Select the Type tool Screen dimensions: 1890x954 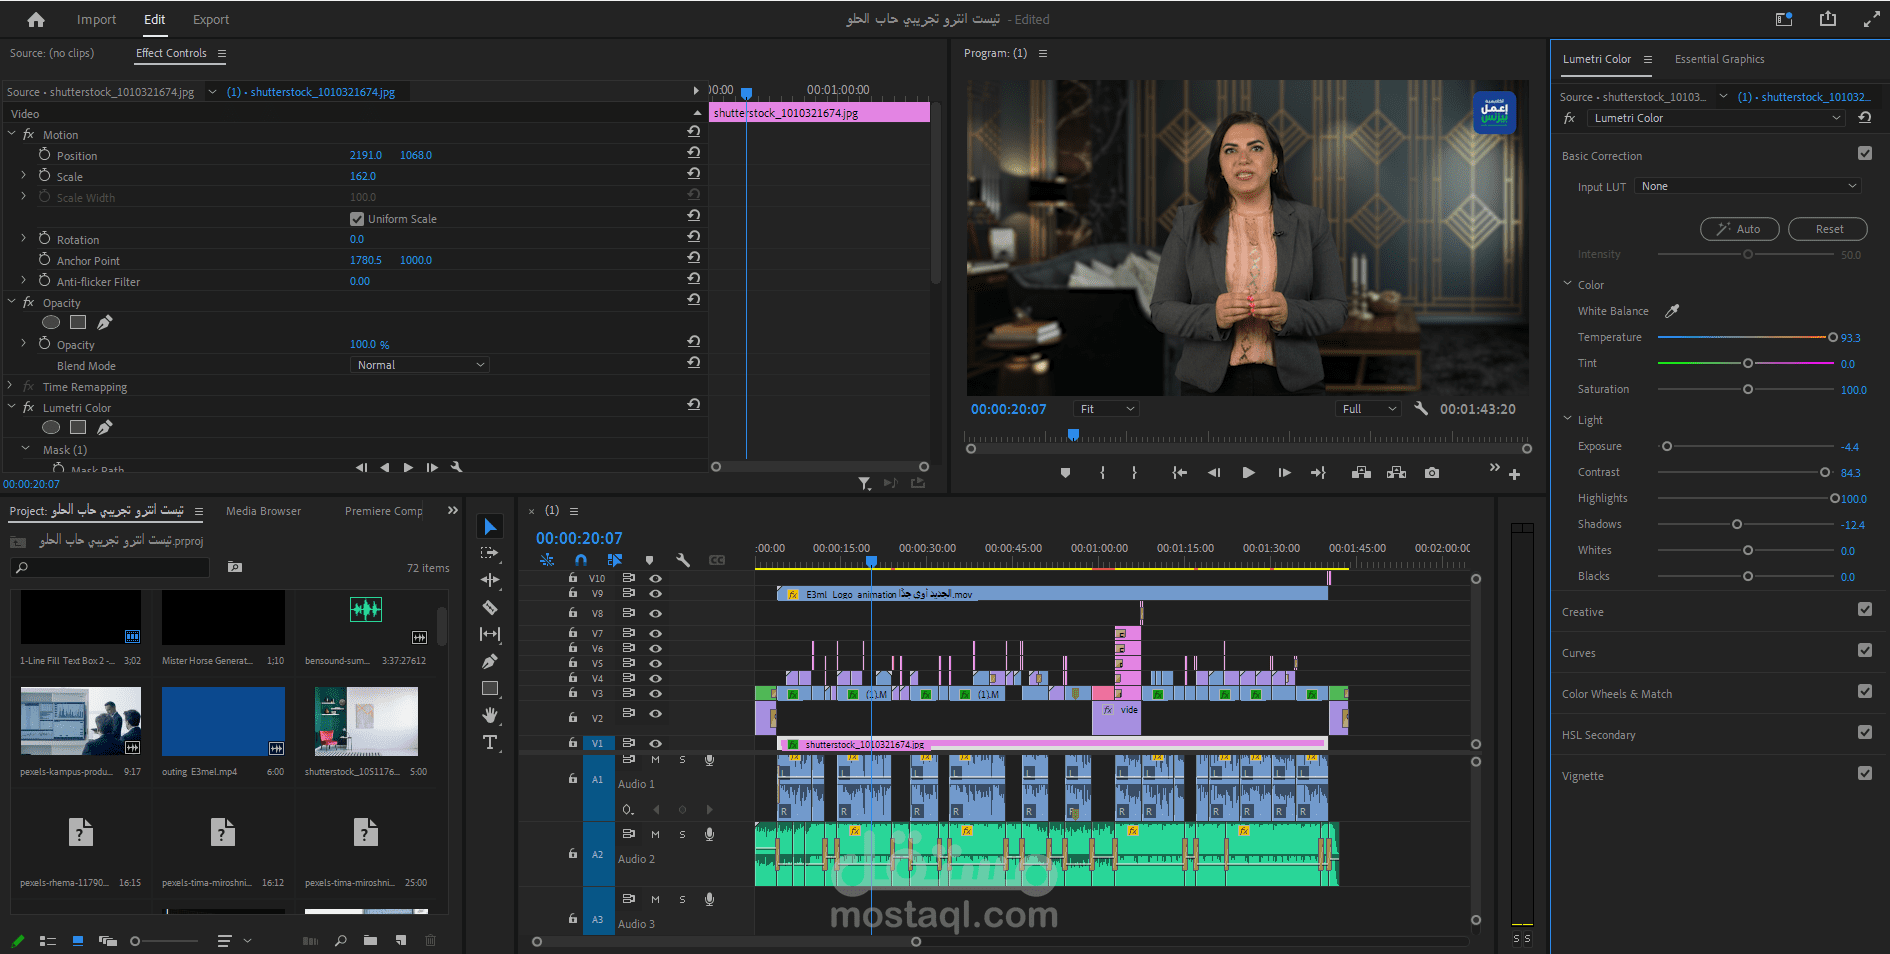(x=490, y=742)
